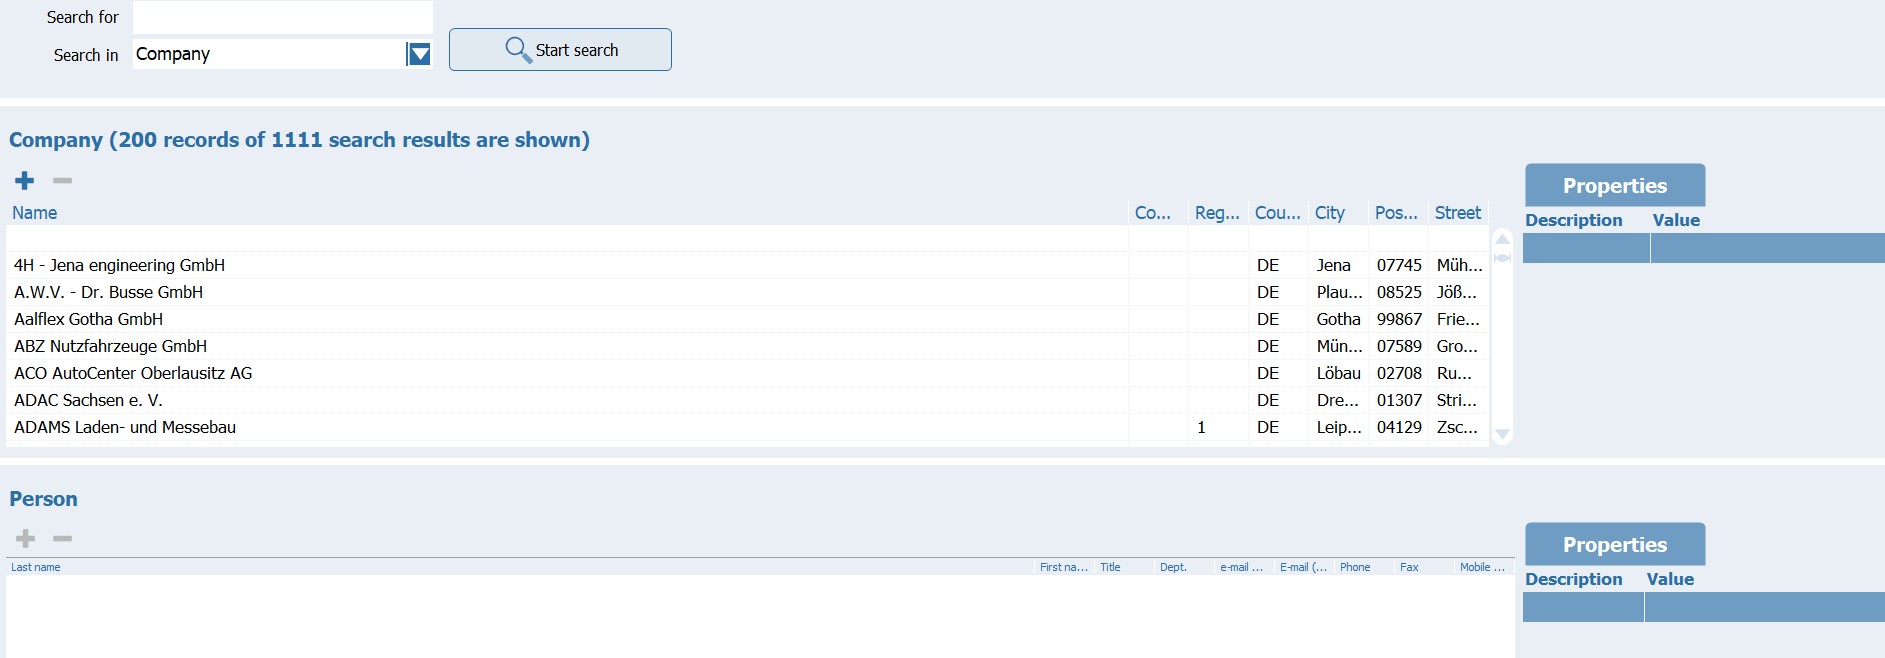Click postal code 07745
The image size is (1885, 658).
click(x=1399, y=265)
